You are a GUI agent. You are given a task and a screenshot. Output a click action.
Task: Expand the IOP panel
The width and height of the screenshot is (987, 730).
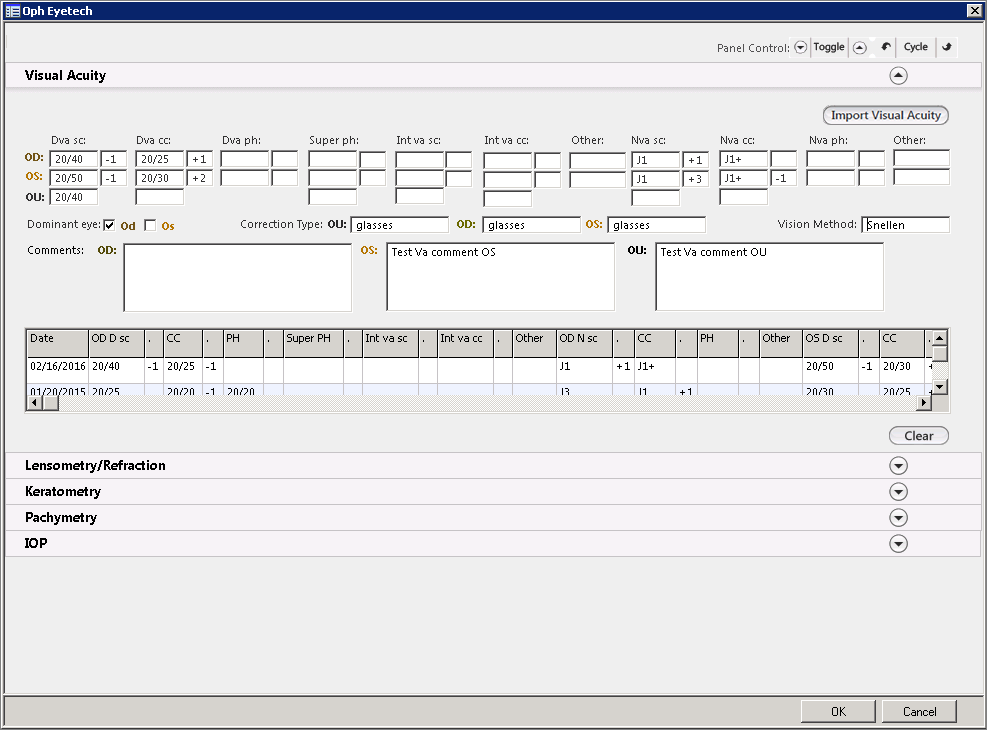(x=898, y=543)
